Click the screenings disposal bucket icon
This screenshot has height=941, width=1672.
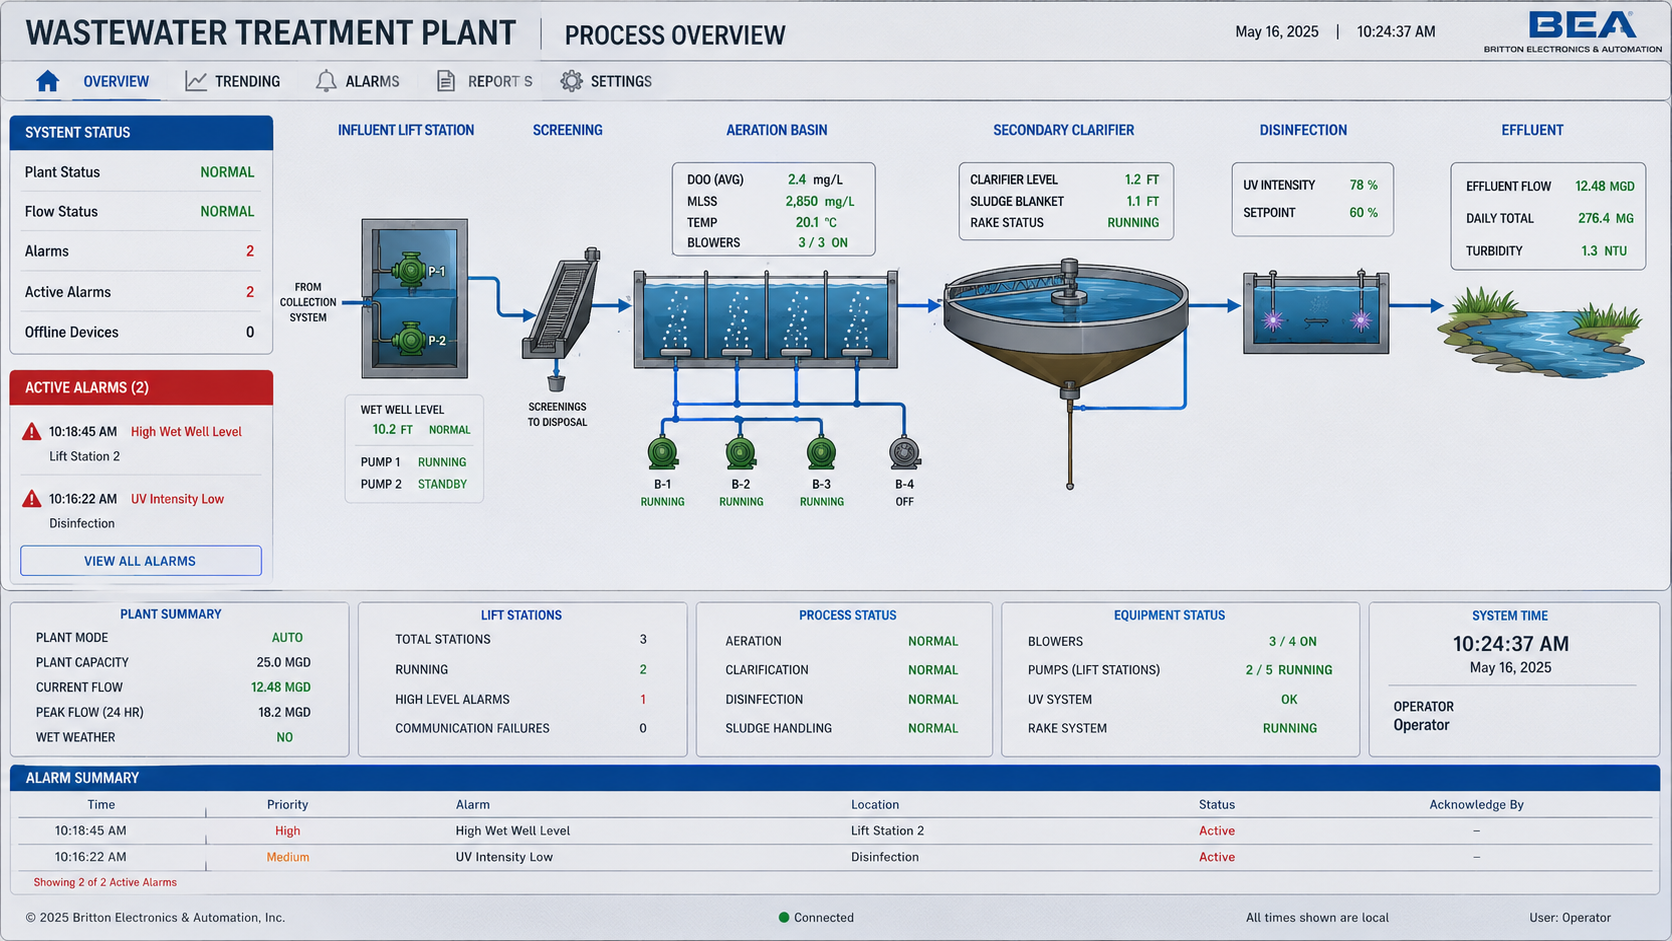coord(557,383)
